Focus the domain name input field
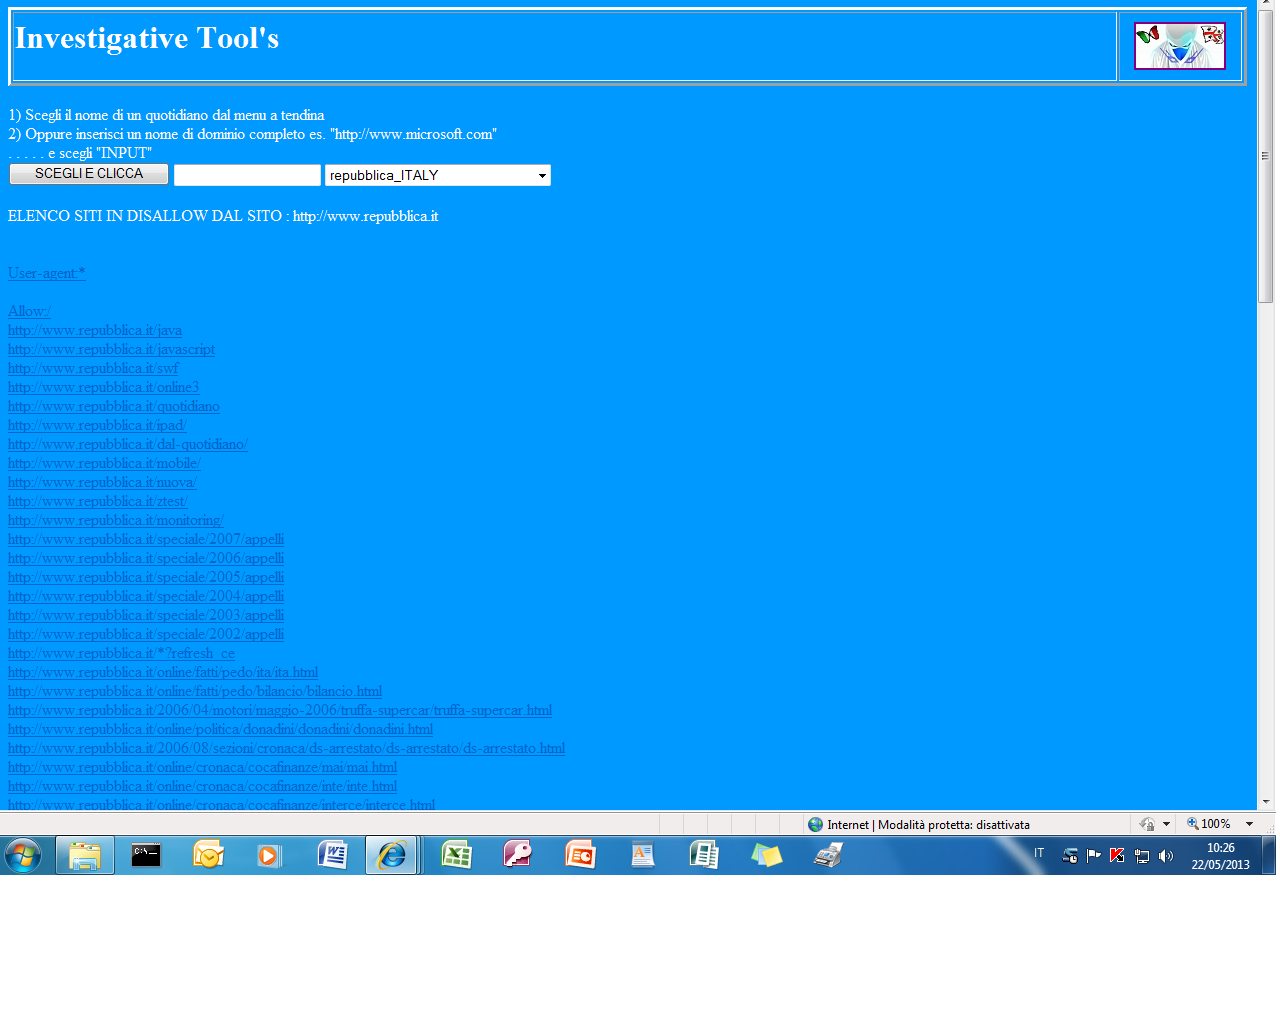Viewport: 1280px width, 1024px height. 247,175
